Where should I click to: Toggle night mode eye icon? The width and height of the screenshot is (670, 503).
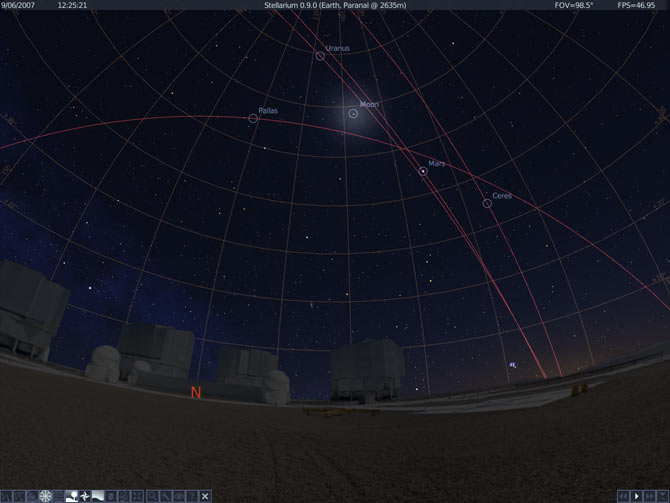tap(178, 496)
